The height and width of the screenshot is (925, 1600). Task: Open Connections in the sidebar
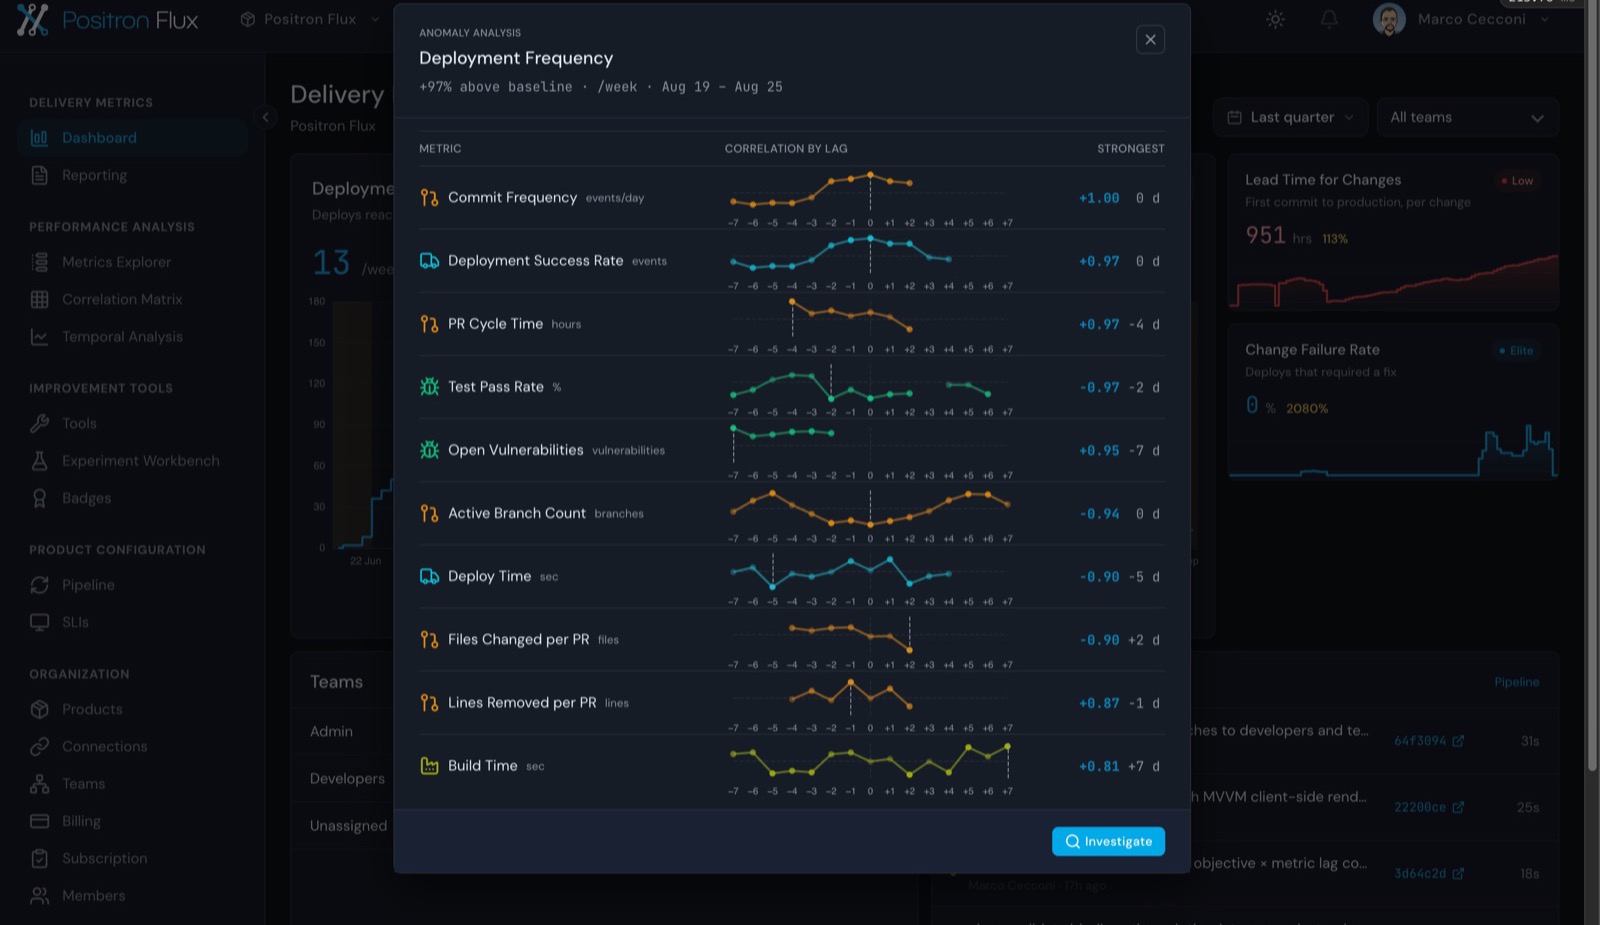132,746
